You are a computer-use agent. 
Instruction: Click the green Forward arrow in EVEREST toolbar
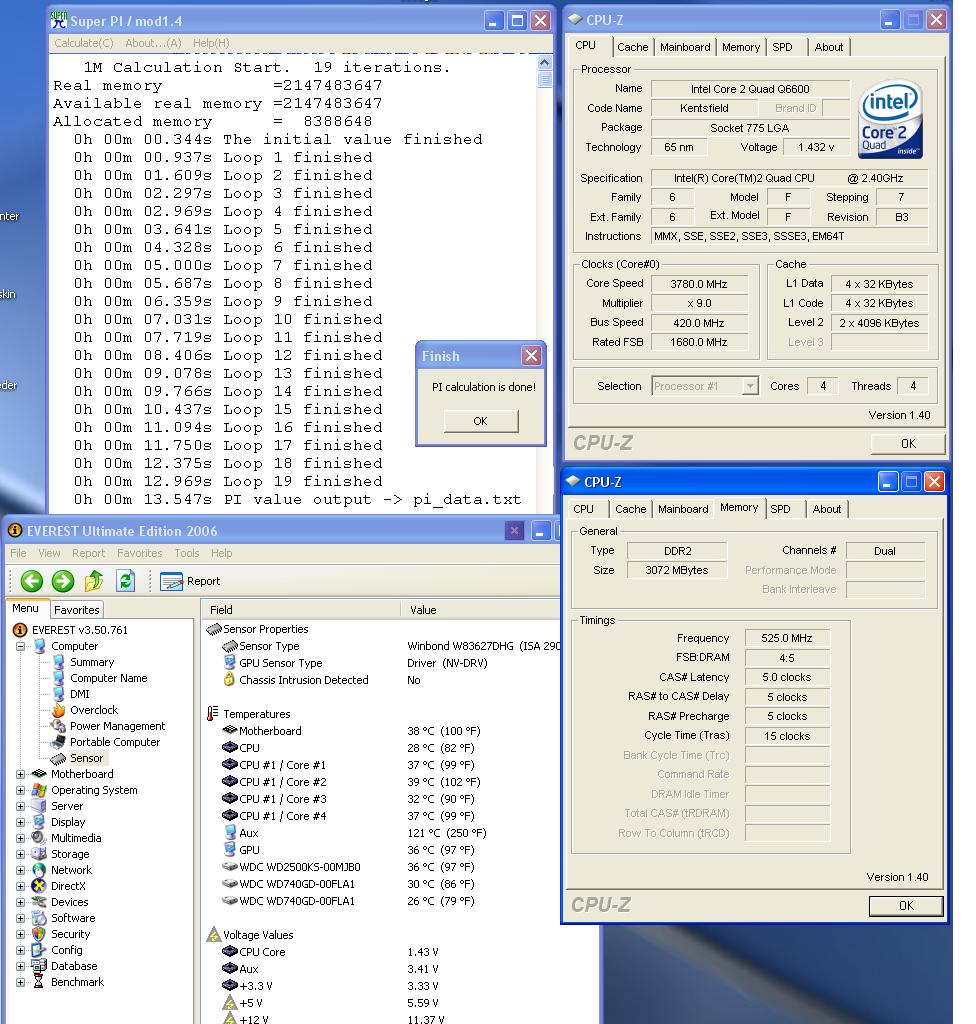click(x=63, y=581)
